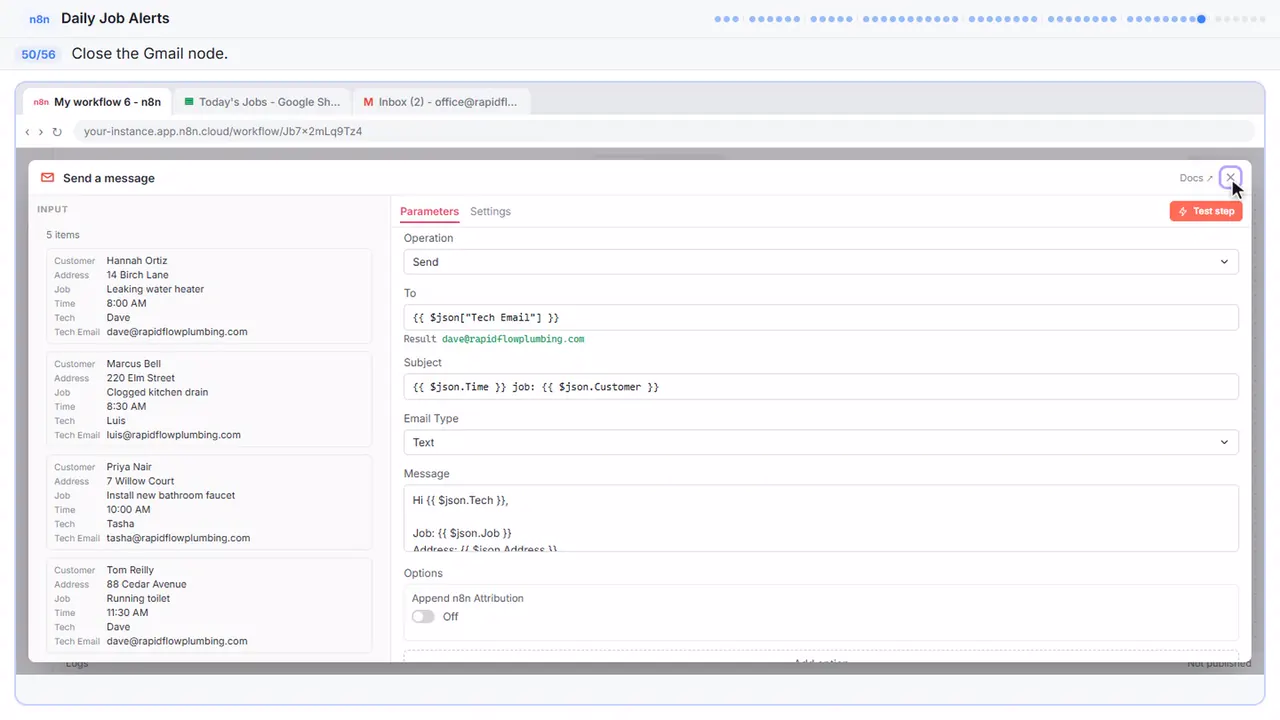Focus the Subject expression field

click(x=821, y=387)
